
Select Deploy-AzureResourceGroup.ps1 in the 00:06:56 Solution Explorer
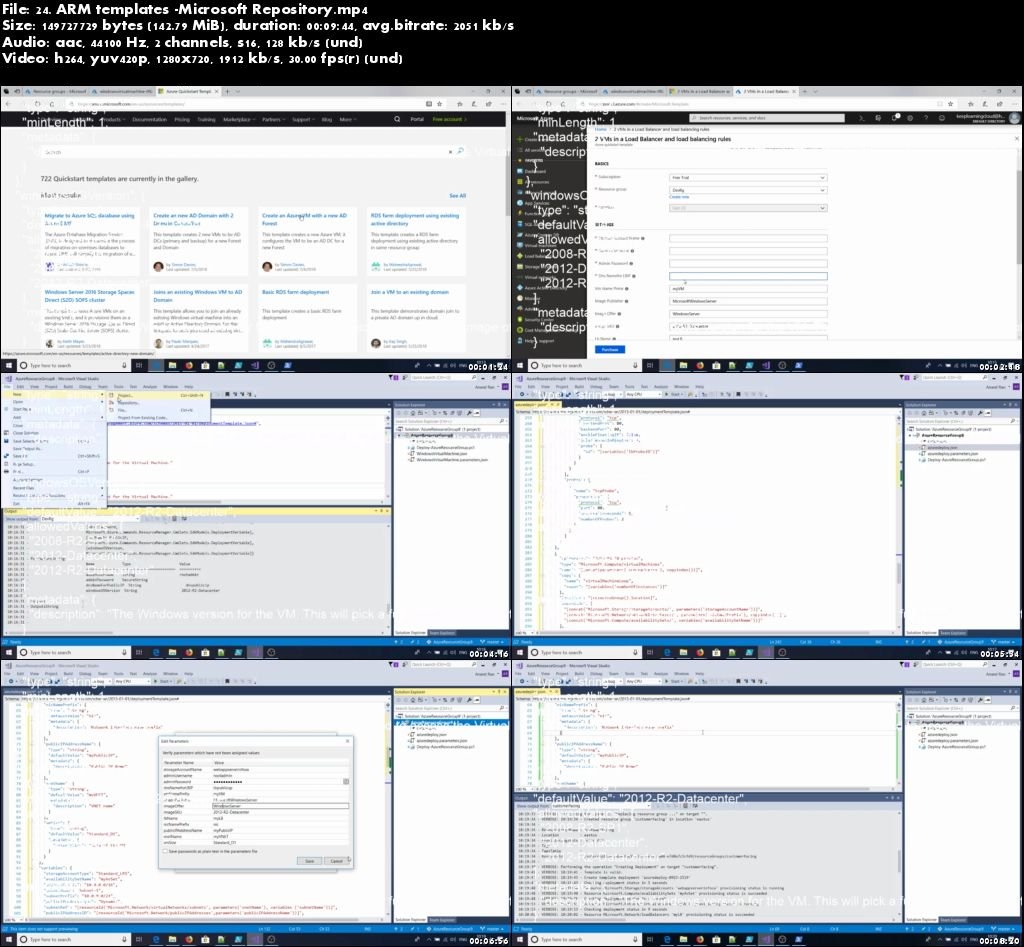(x=443, y=746)
